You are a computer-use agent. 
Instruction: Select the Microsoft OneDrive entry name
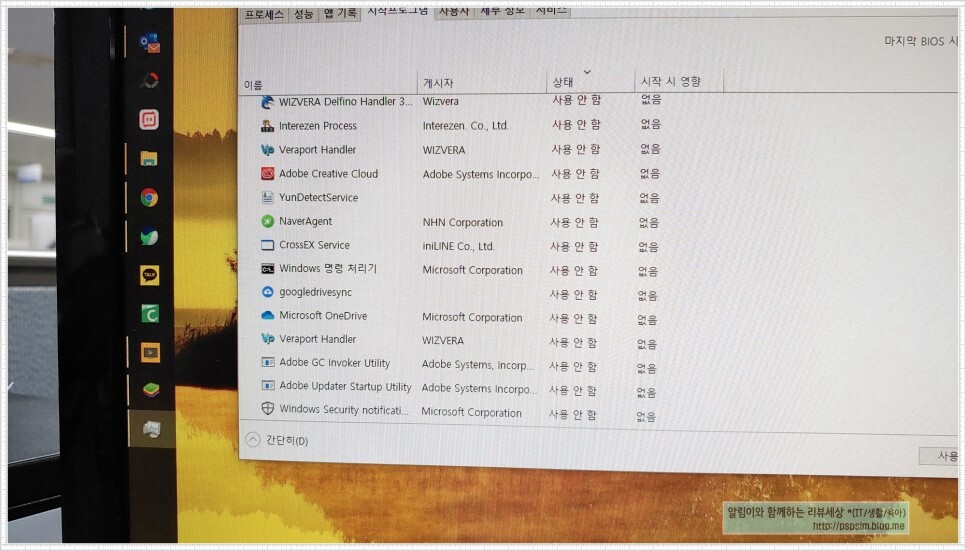click(x=323, y=316)
